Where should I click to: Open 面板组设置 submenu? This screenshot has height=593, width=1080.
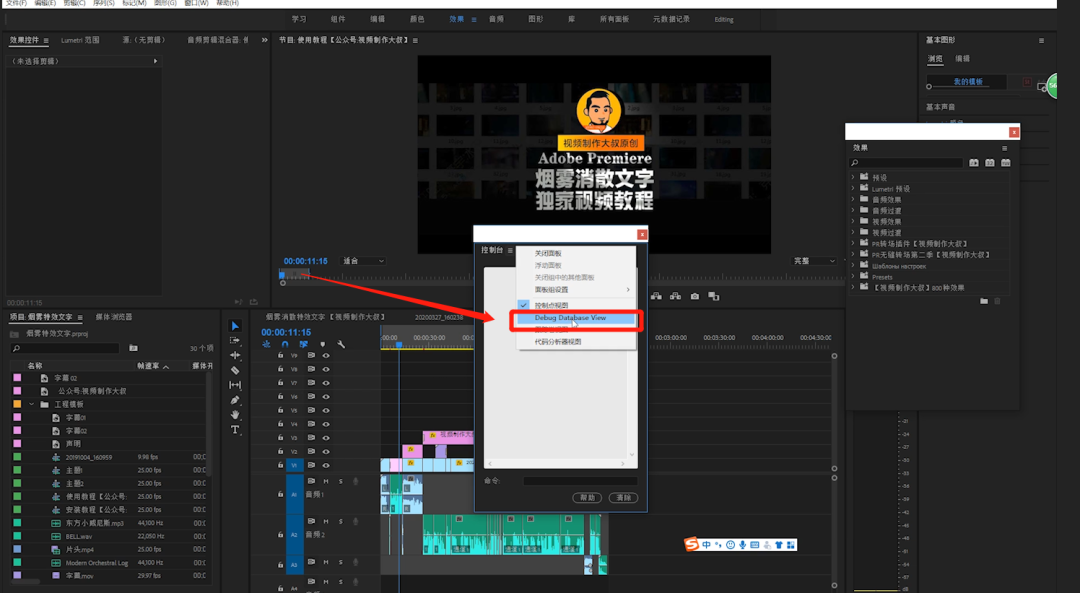click(x=576, y=289)
